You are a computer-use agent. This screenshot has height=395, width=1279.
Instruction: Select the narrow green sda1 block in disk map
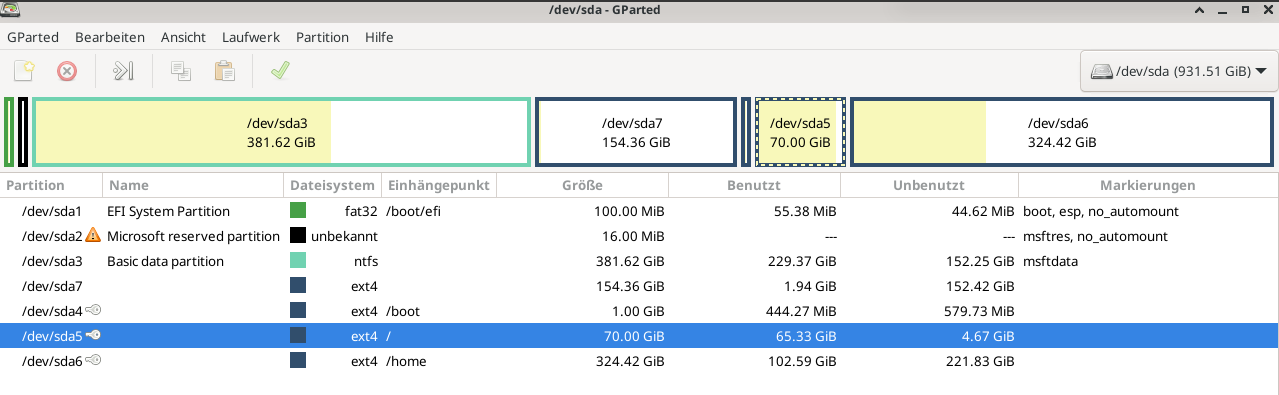tap(9, 132)
